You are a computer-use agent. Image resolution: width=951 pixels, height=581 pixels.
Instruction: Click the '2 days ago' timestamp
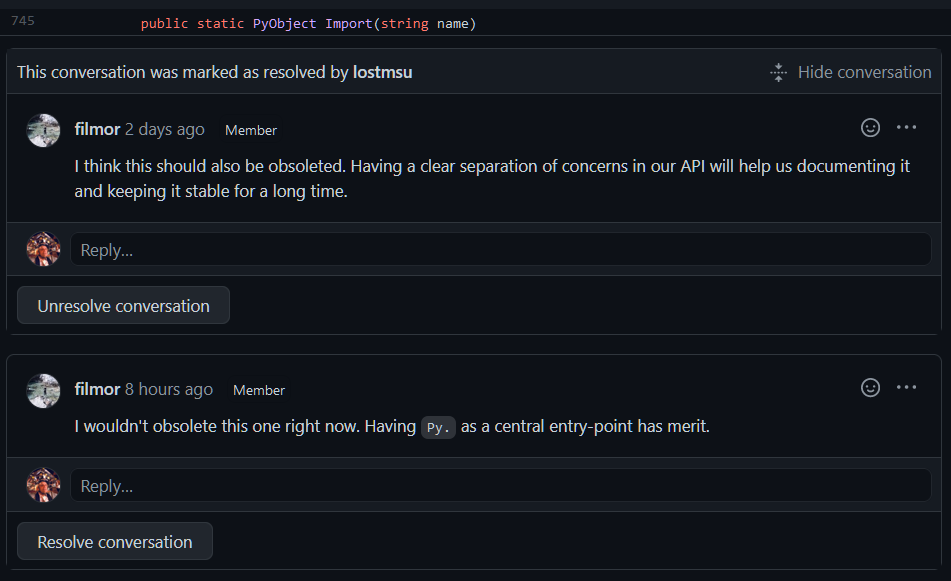pyautogui.click(x=164, y=130)
